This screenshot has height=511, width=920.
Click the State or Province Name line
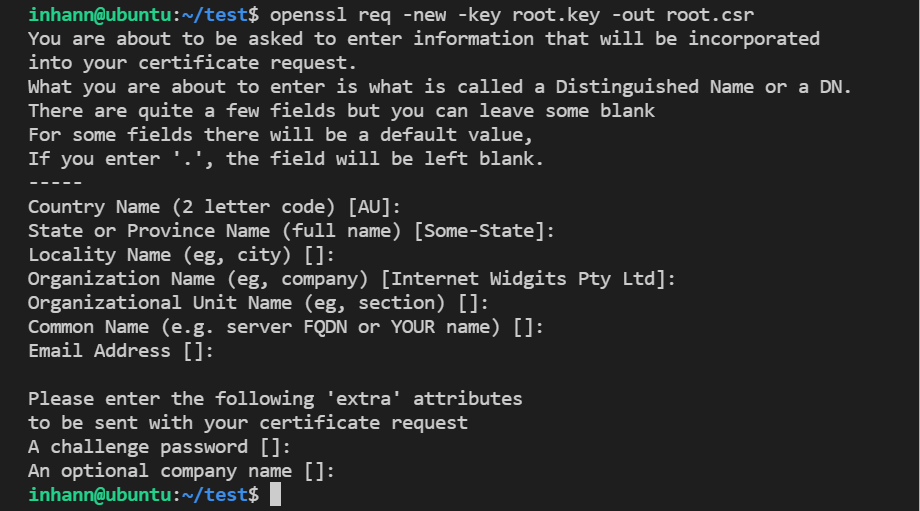[291, 231]
